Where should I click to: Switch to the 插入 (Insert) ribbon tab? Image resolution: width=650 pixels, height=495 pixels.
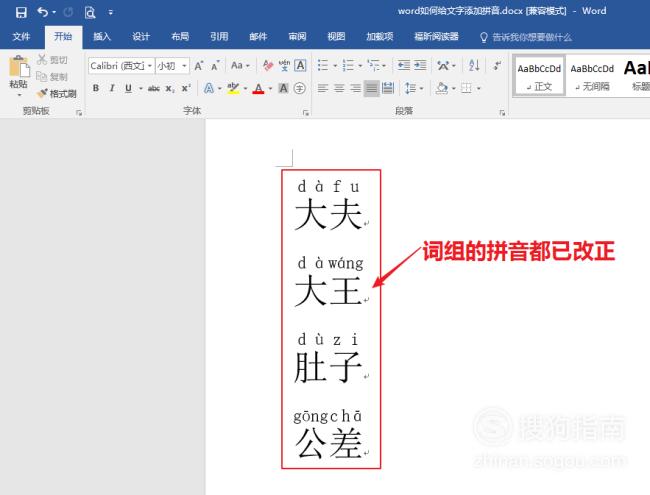pos(101,37)
